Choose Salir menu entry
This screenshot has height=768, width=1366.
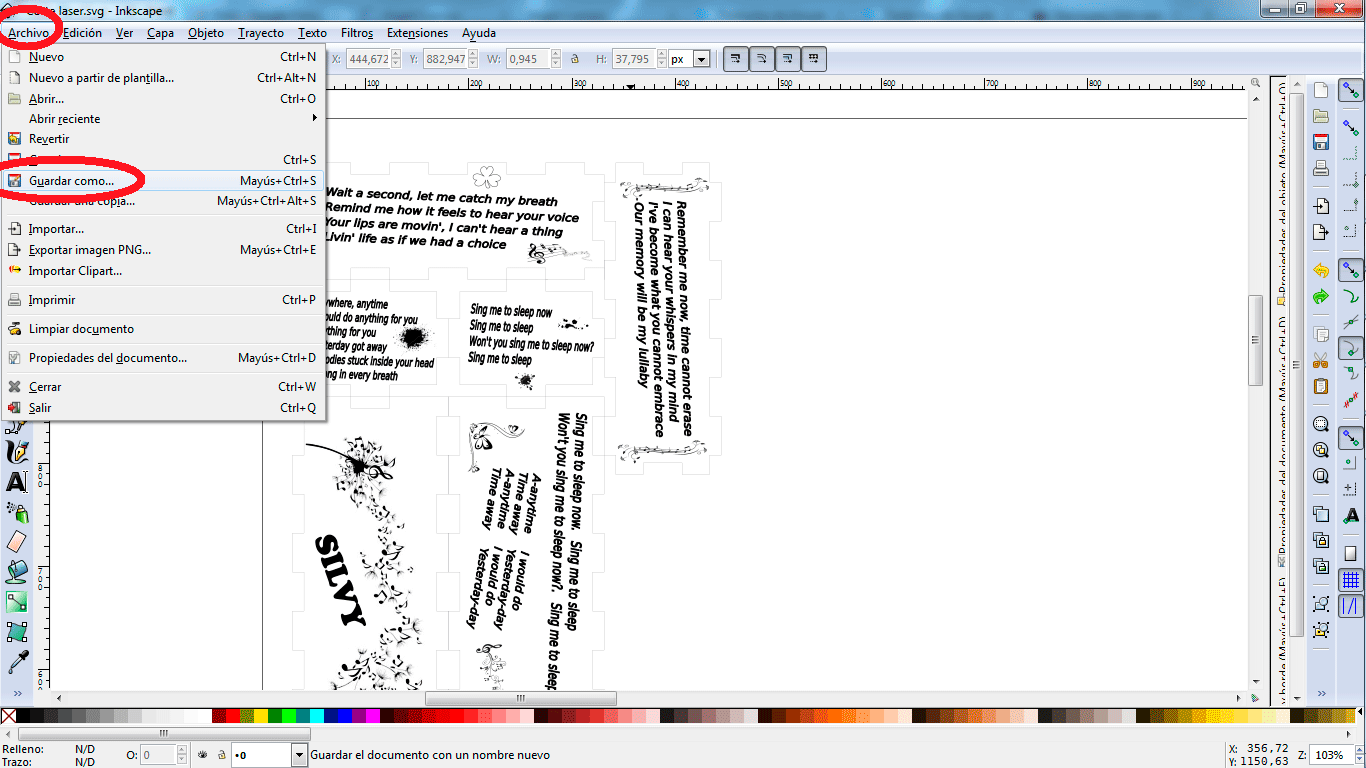(162, 408)
